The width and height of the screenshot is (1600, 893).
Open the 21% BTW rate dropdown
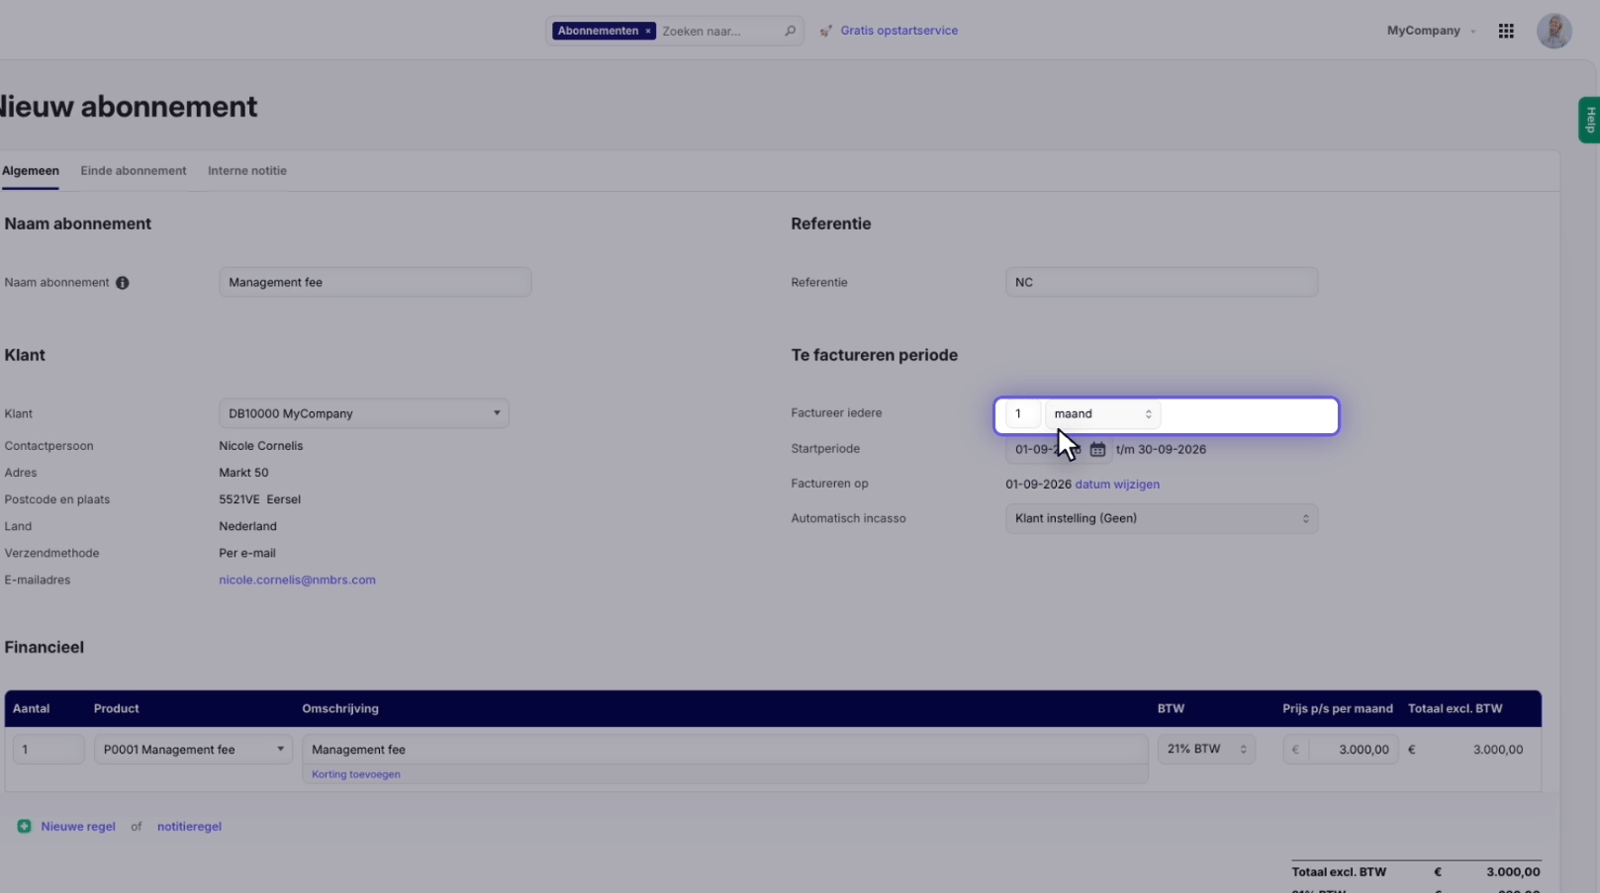pos(1206,749)
